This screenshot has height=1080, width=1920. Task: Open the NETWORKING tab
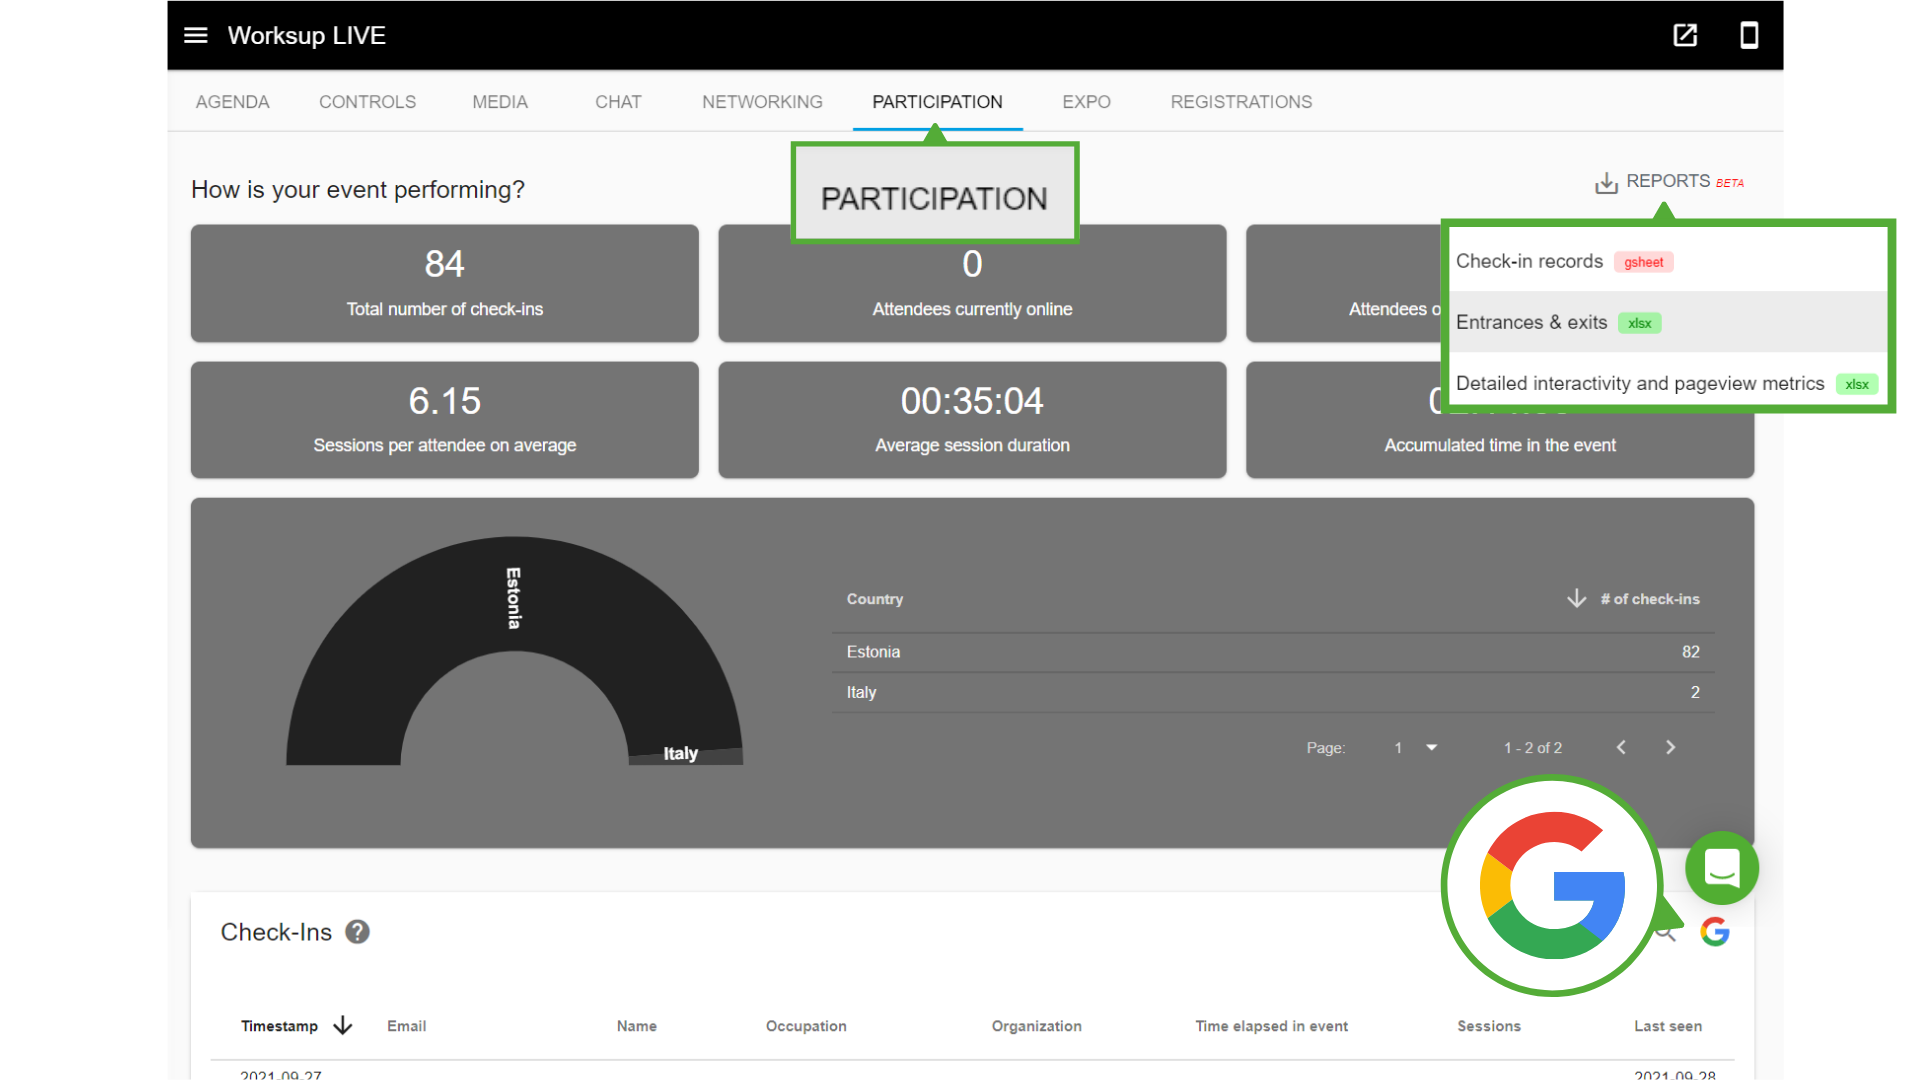click(x=762, y=102)
